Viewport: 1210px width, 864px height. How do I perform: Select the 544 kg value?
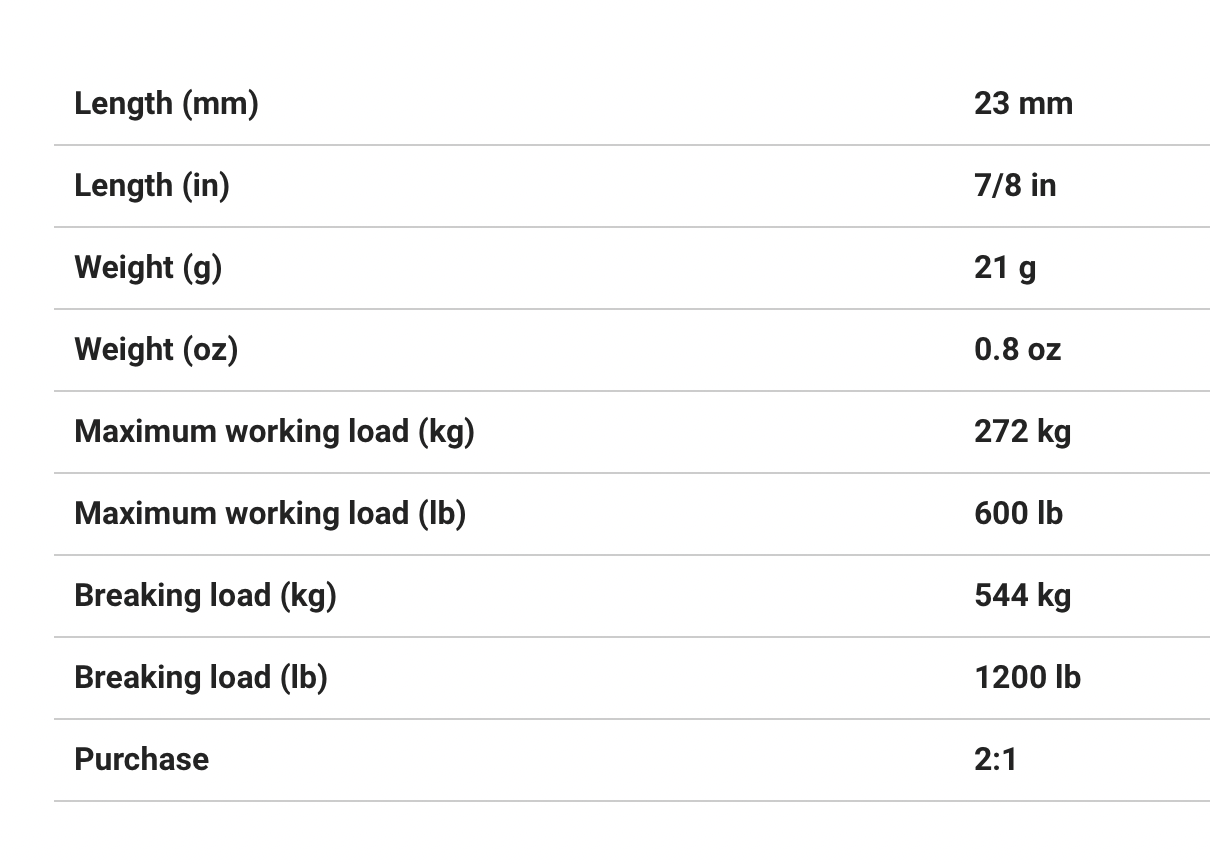point(1022,595)
